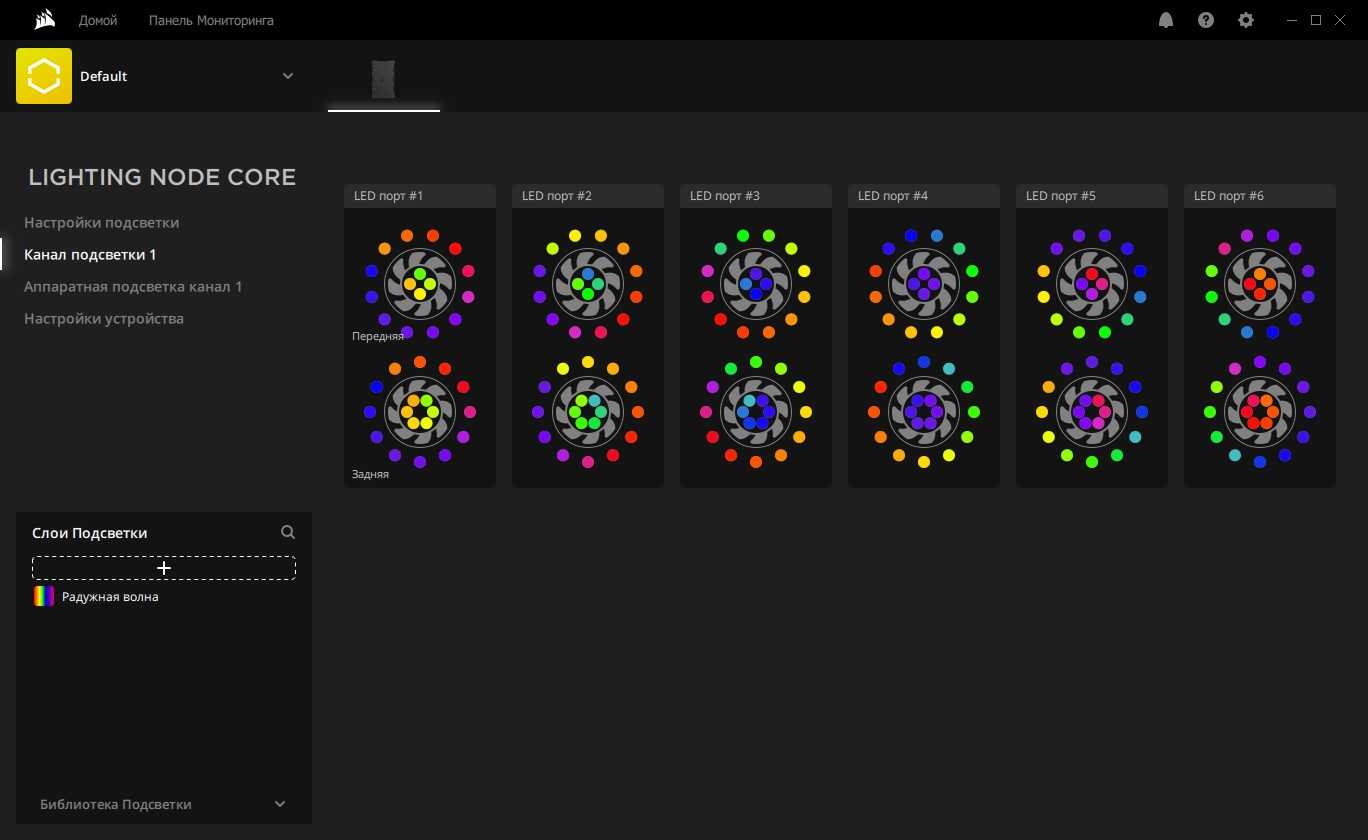Select the front fan icon in LED порт #3
This screenshot has width=1368, height=840.
click(x=756, y=284)
